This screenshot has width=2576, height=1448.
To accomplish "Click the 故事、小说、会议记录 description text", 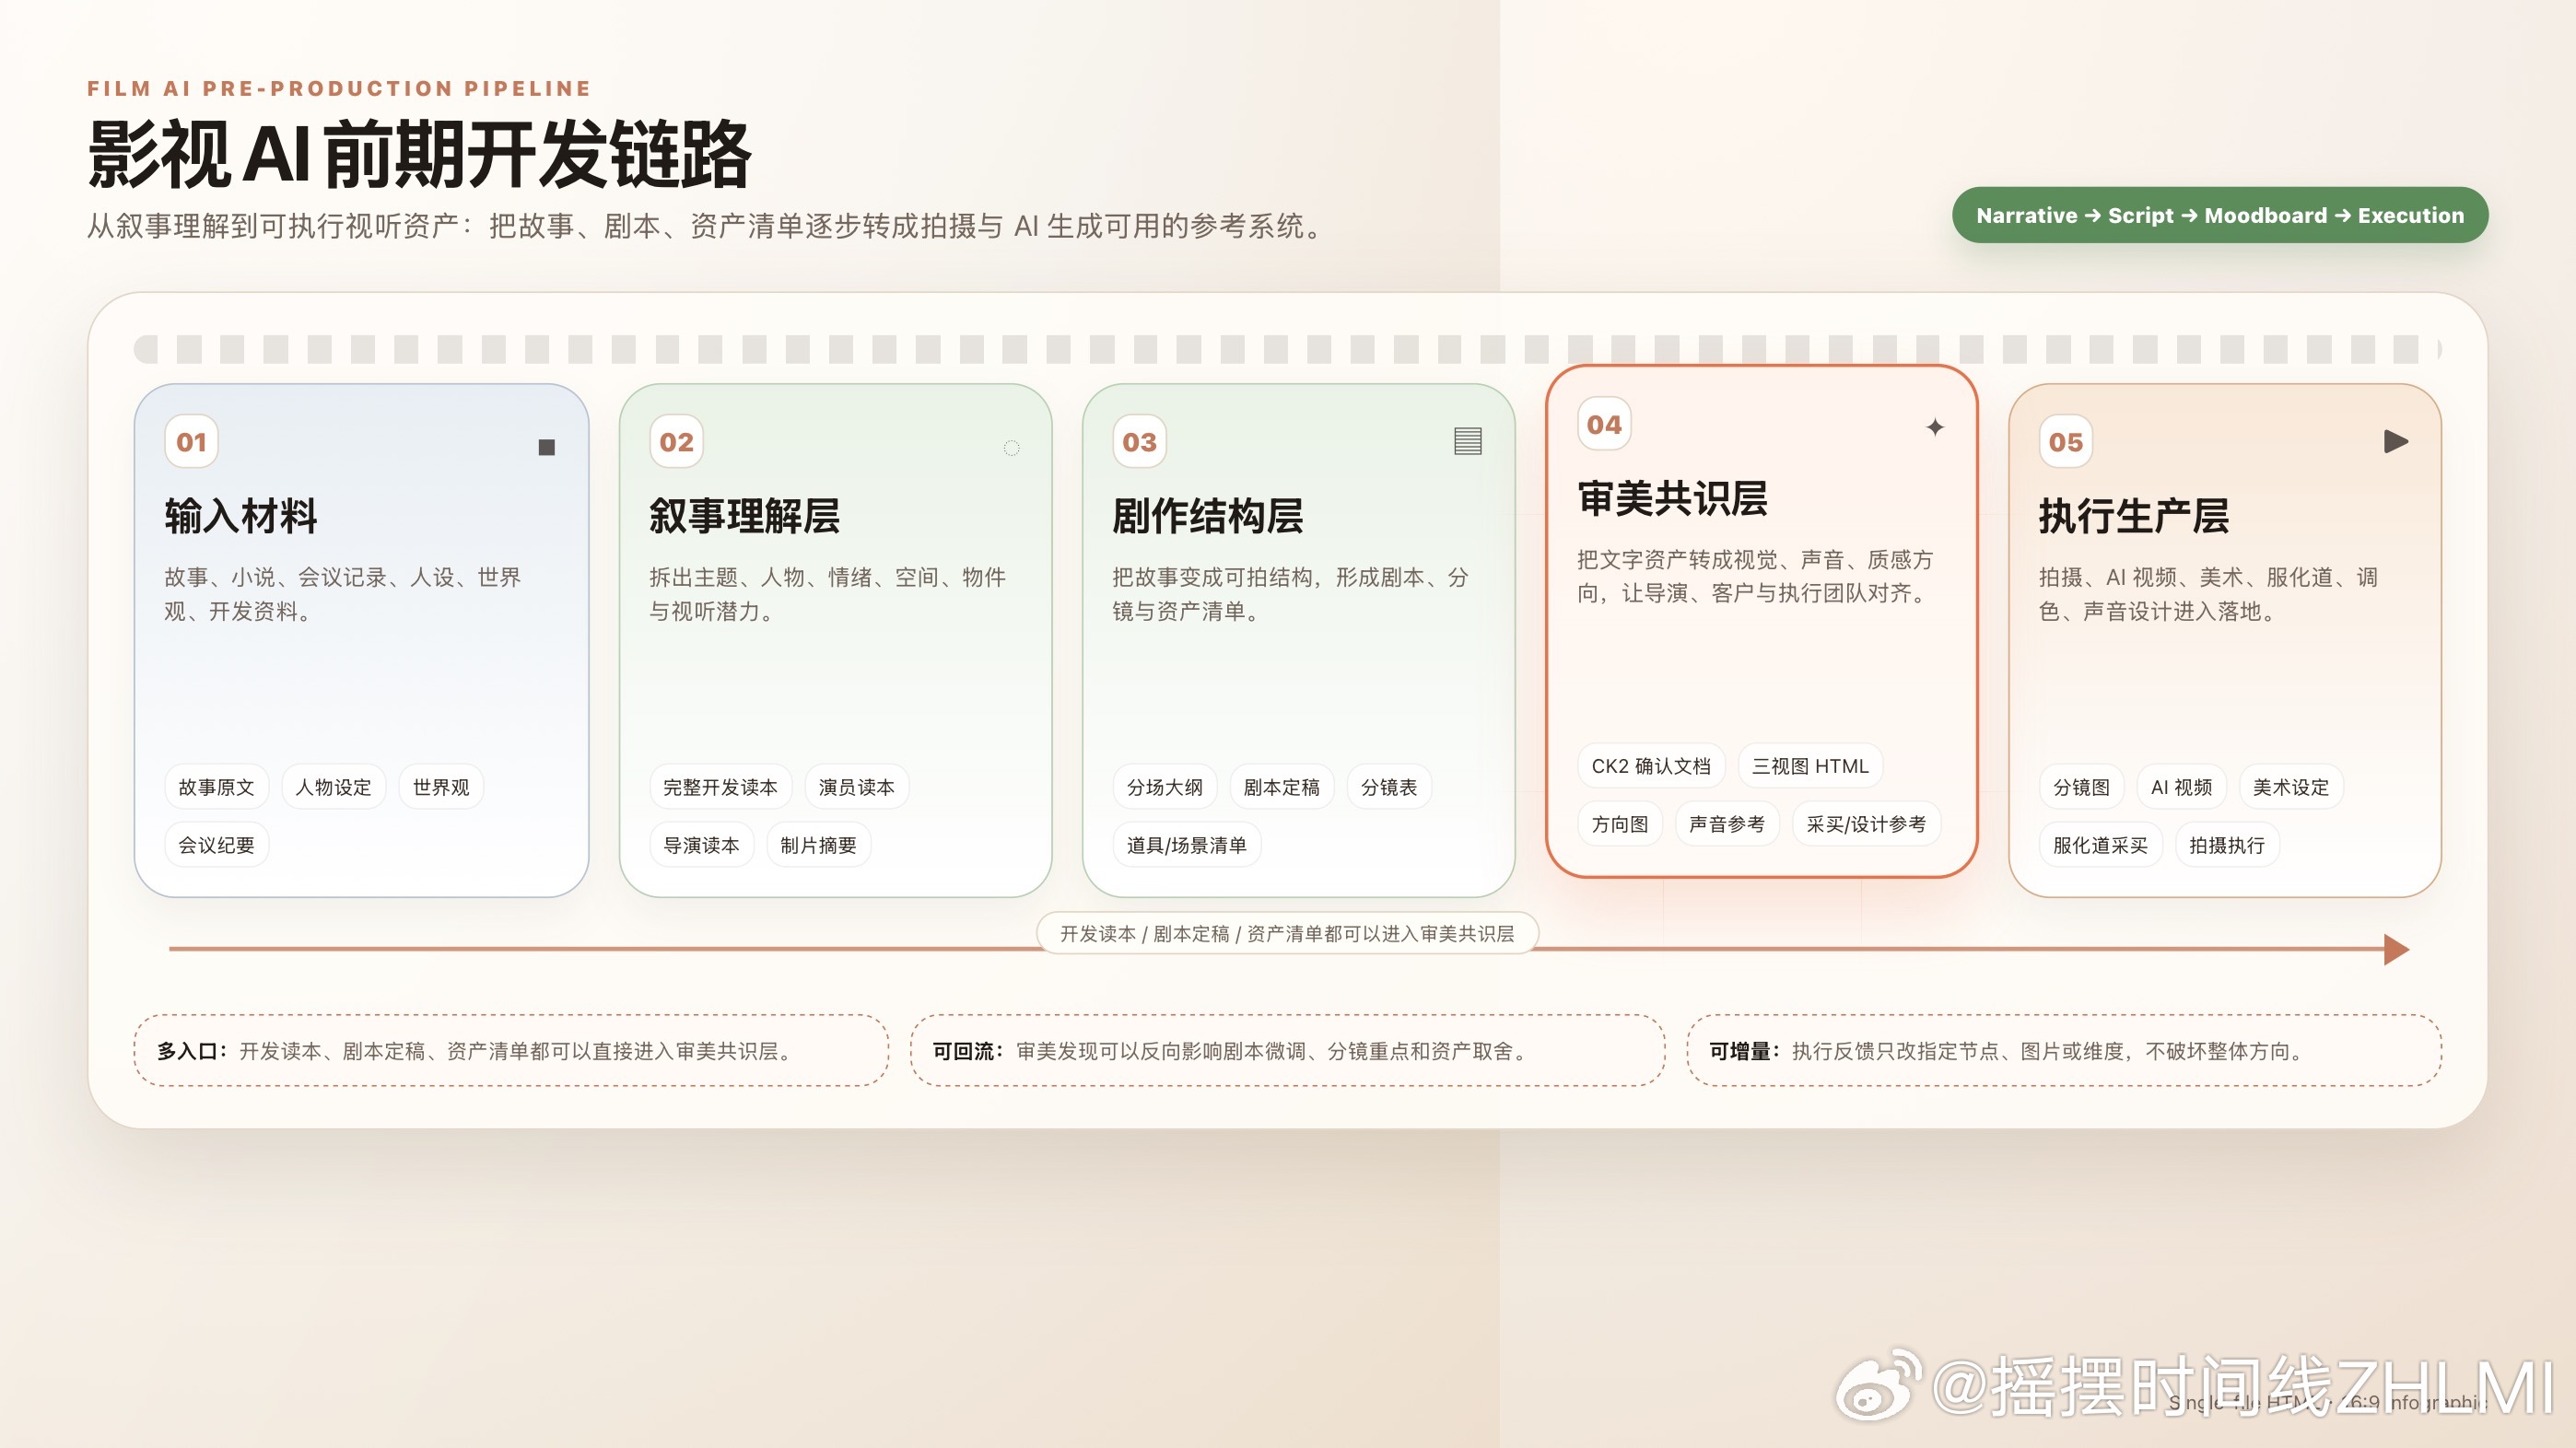I will click(x=343, y=594).
